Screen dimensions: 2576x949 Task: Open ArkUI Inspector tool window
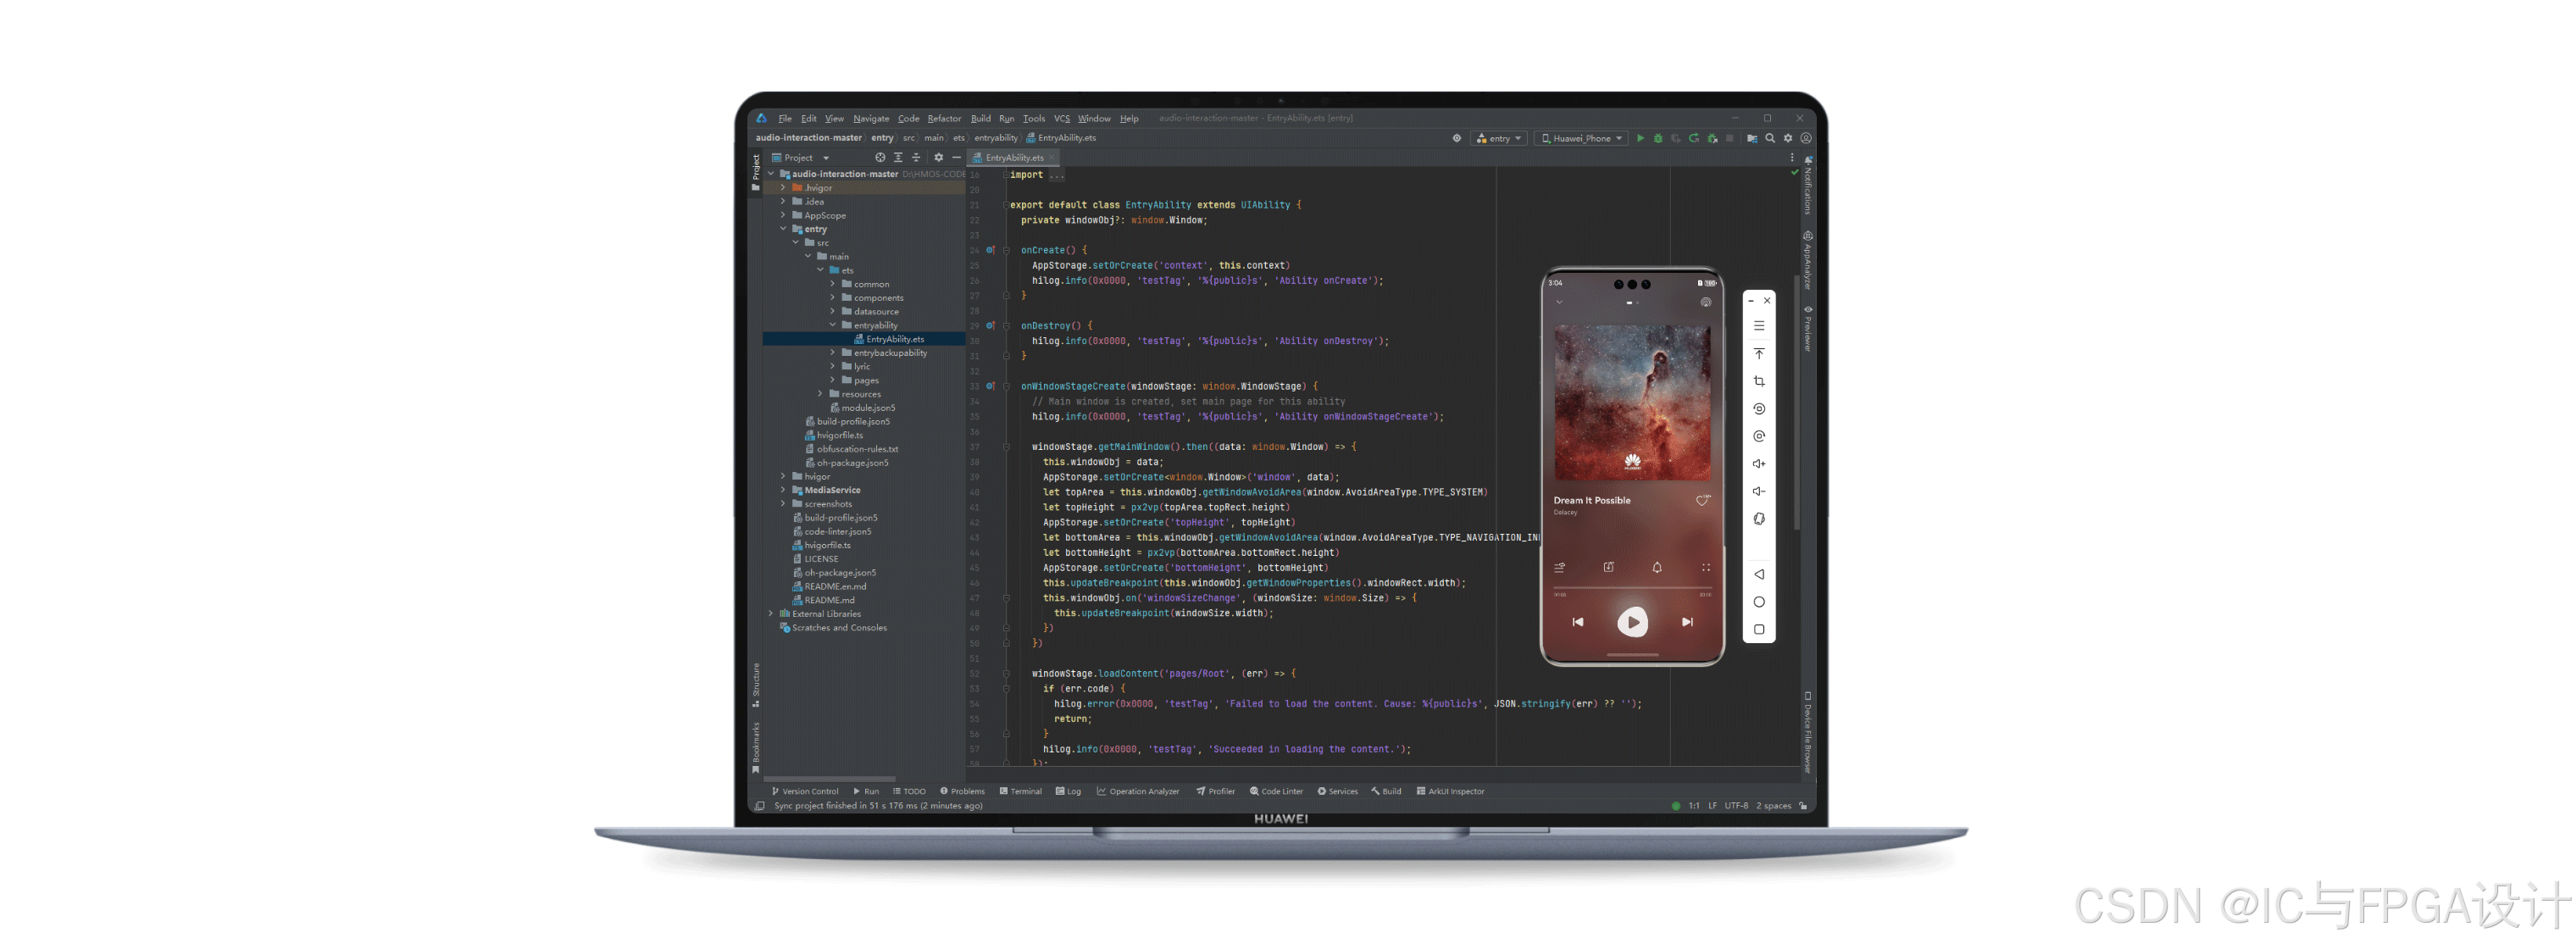point(1450,791)
